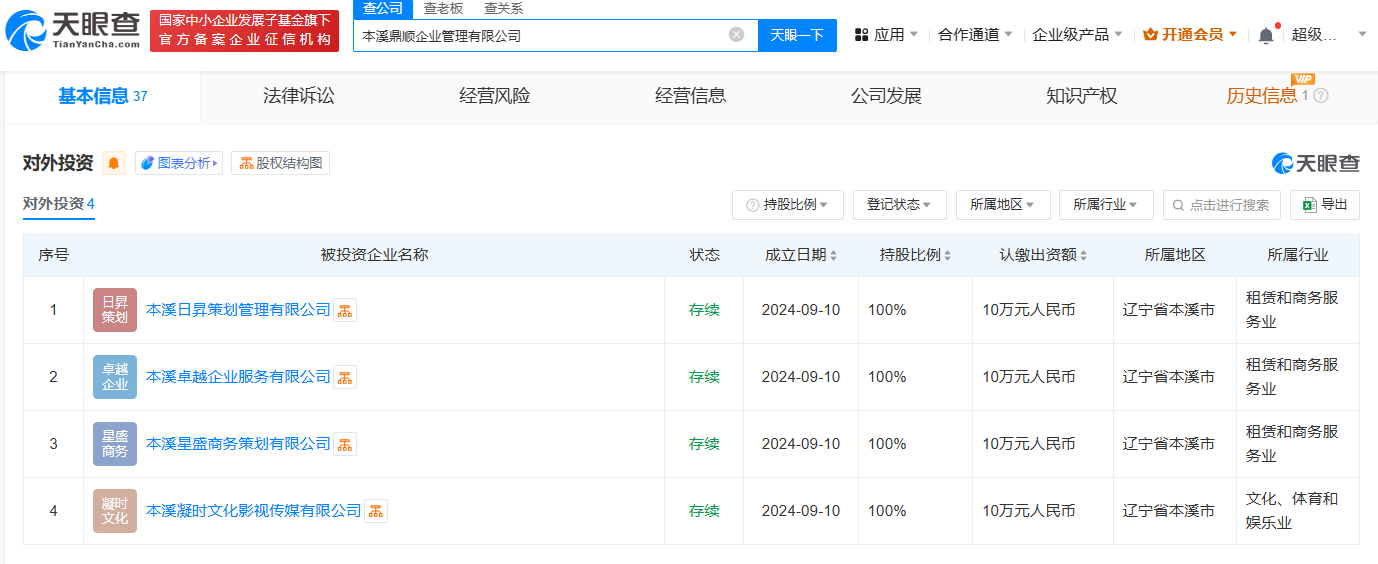Click the 点击进行搜索 table search field

pyautogui.click(x=1228, y=205)
